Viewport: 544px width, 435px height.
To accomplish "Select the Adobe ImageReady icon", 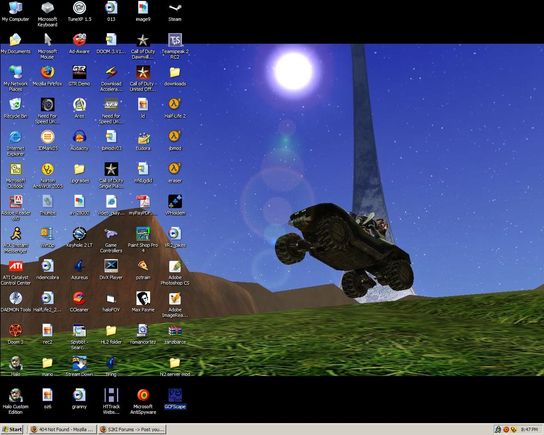I will coord(175,304).
